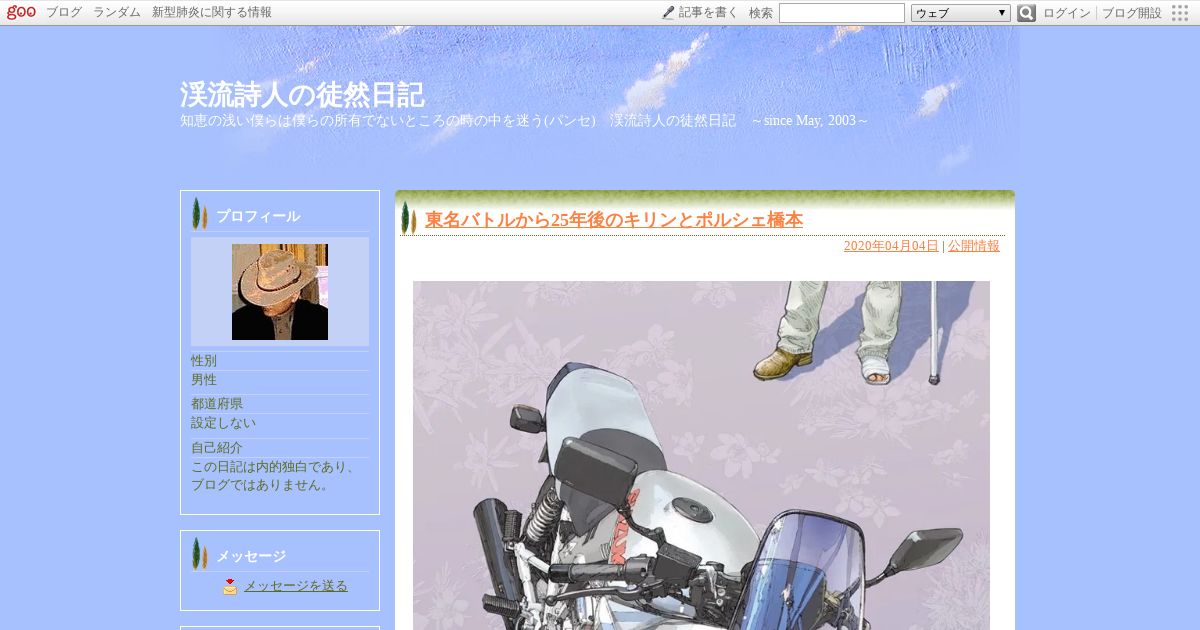Click the 公開情報 category link
1200x630 pixels.
click(974, 246)
